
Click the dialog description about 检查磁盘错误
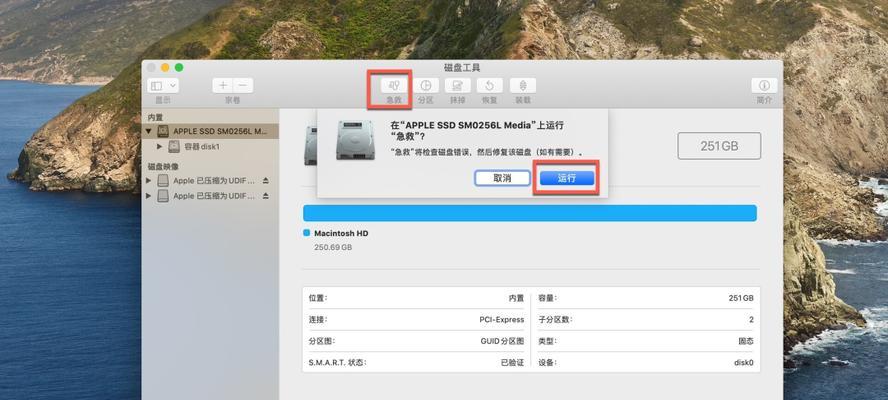click(486, 152)
